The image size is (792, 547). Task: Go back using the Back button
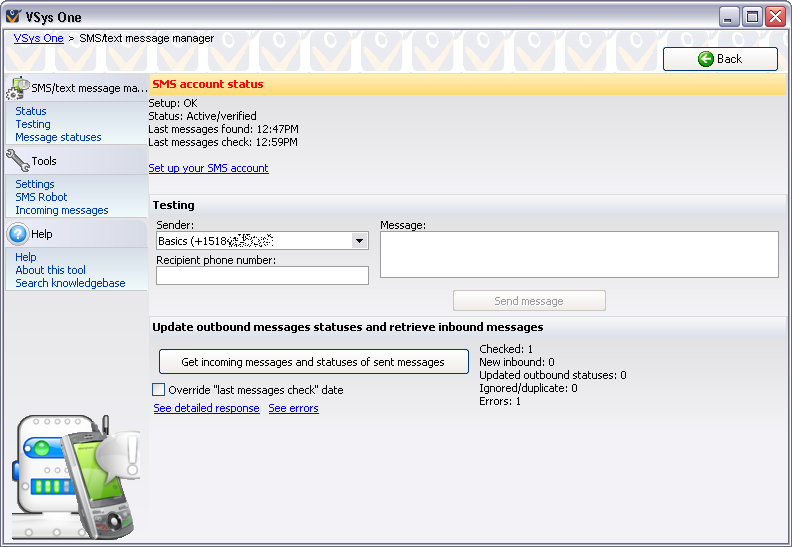pyautogui.click(x=720, y=59)
